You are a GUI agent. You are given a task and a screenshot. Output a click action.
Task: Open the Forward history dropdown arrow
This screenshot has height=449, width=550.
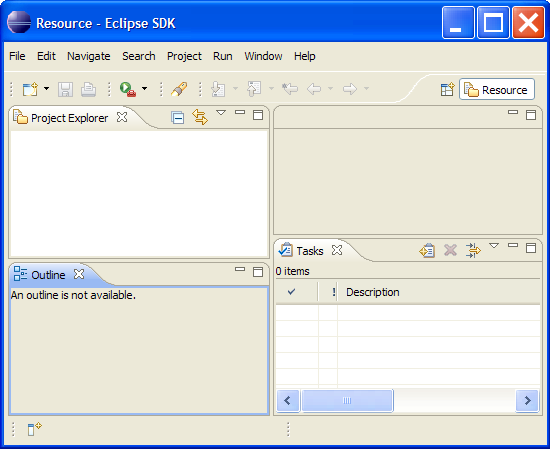[x=366, y=89]
